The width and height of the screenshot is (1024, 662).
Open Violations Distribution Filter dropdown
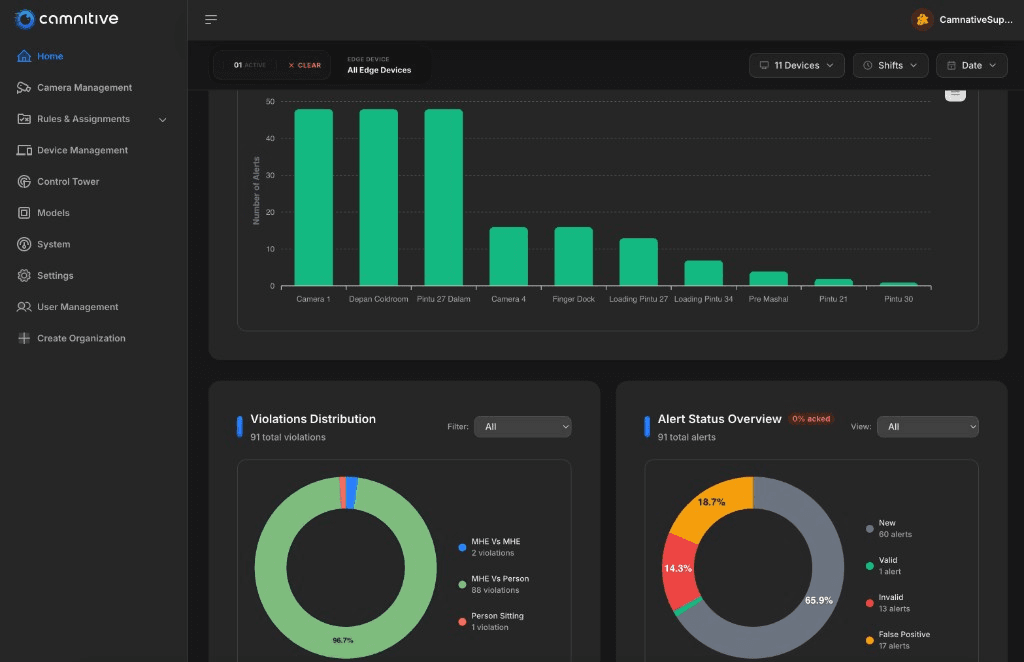pyautogui.click(x=522, y=426)
